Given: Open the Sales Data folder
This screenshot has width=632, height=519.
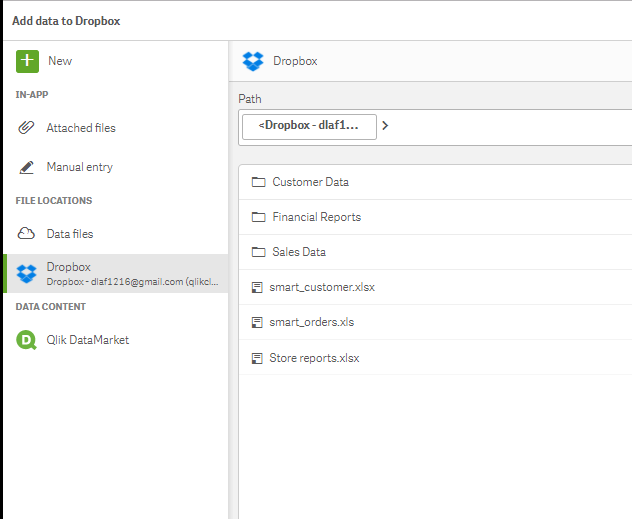Looking at the screenshot, I should pos(299,252).
